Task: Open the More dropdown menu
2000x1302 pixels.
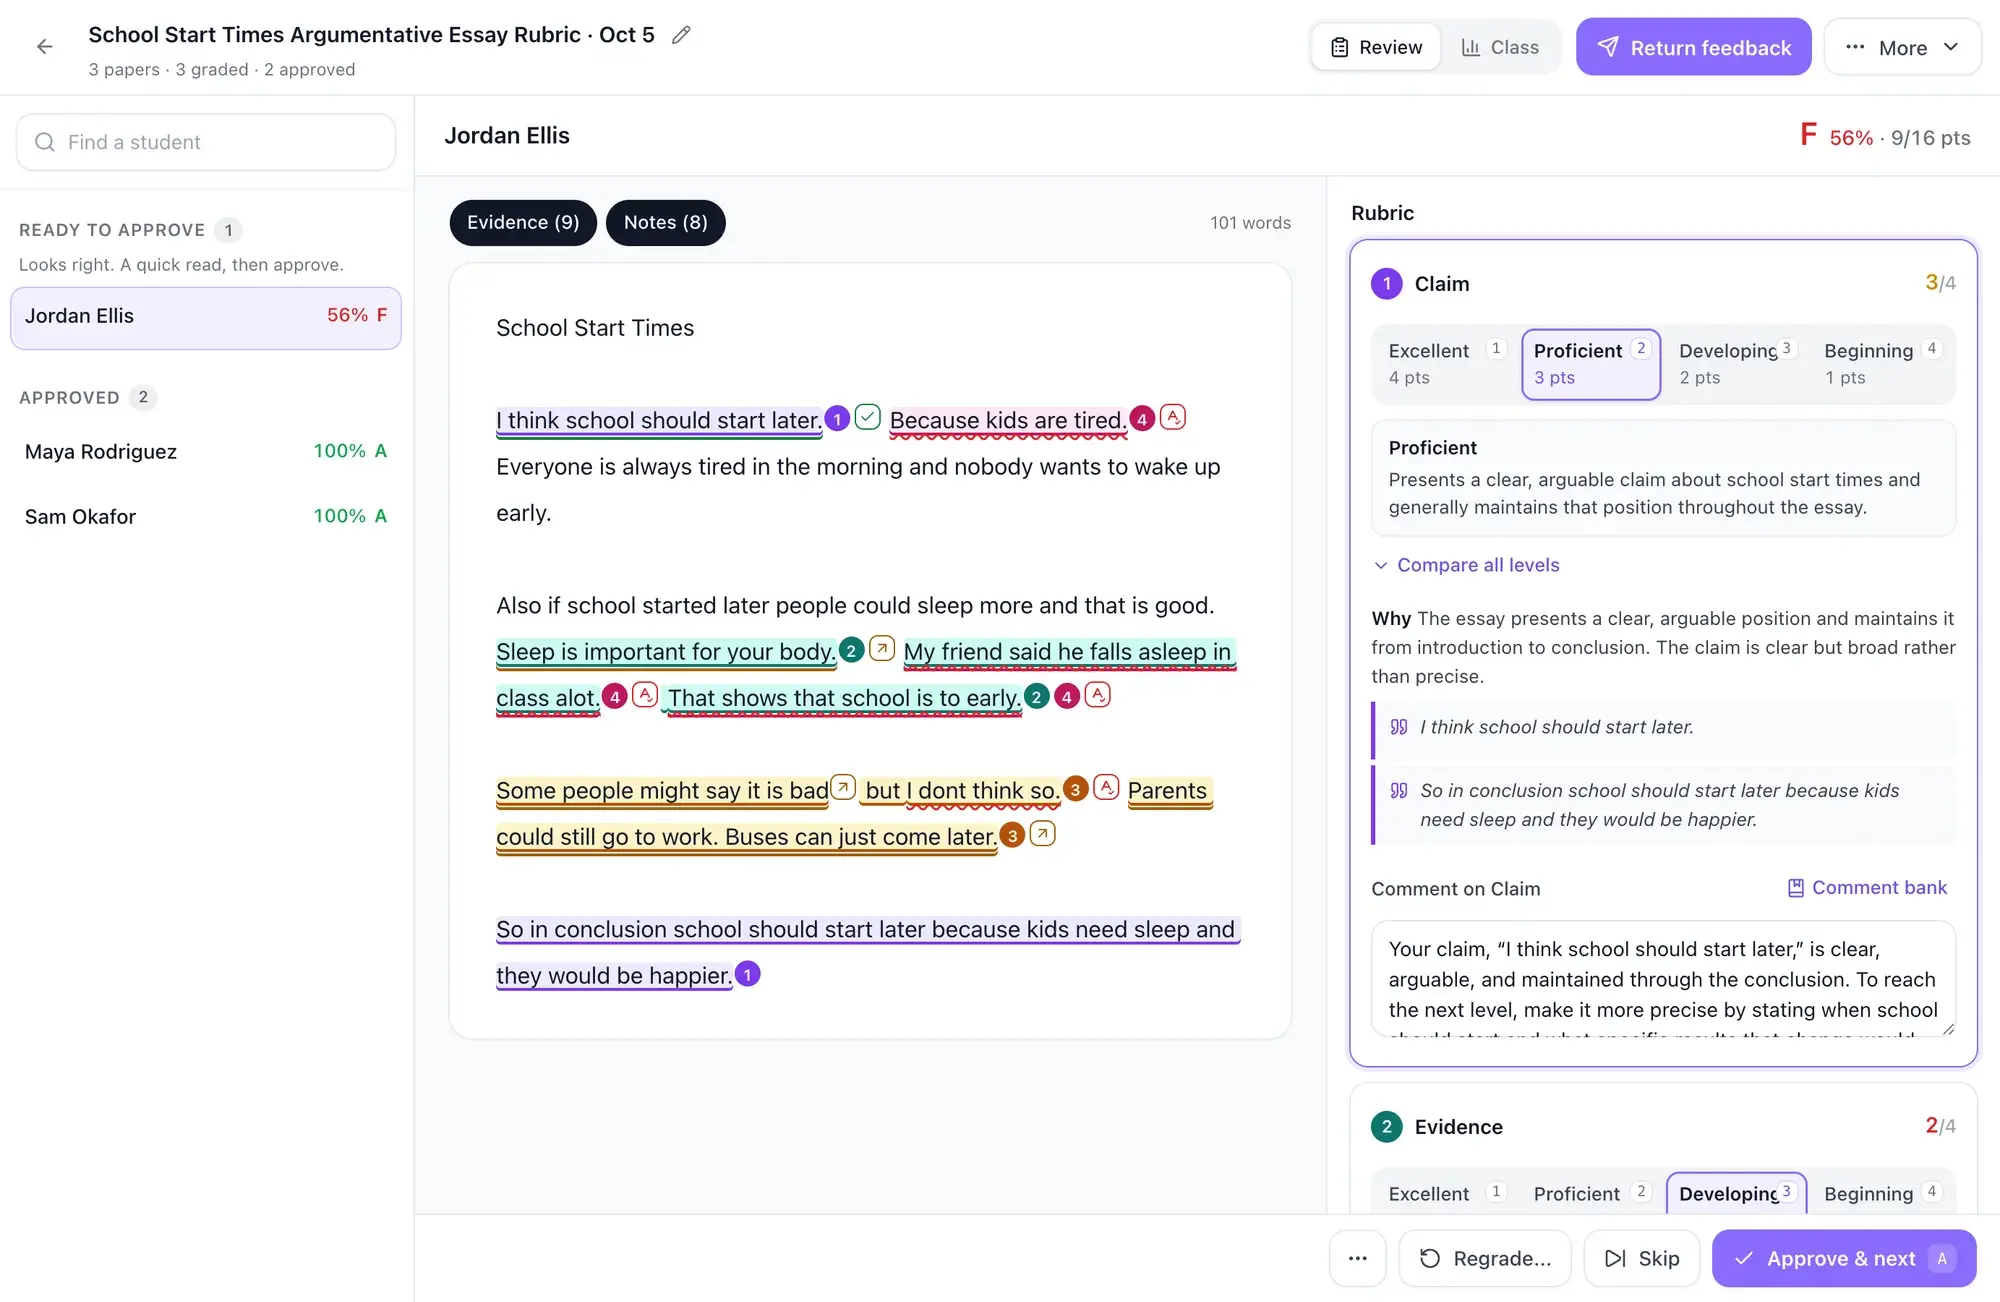Action: click(1902, 47)
